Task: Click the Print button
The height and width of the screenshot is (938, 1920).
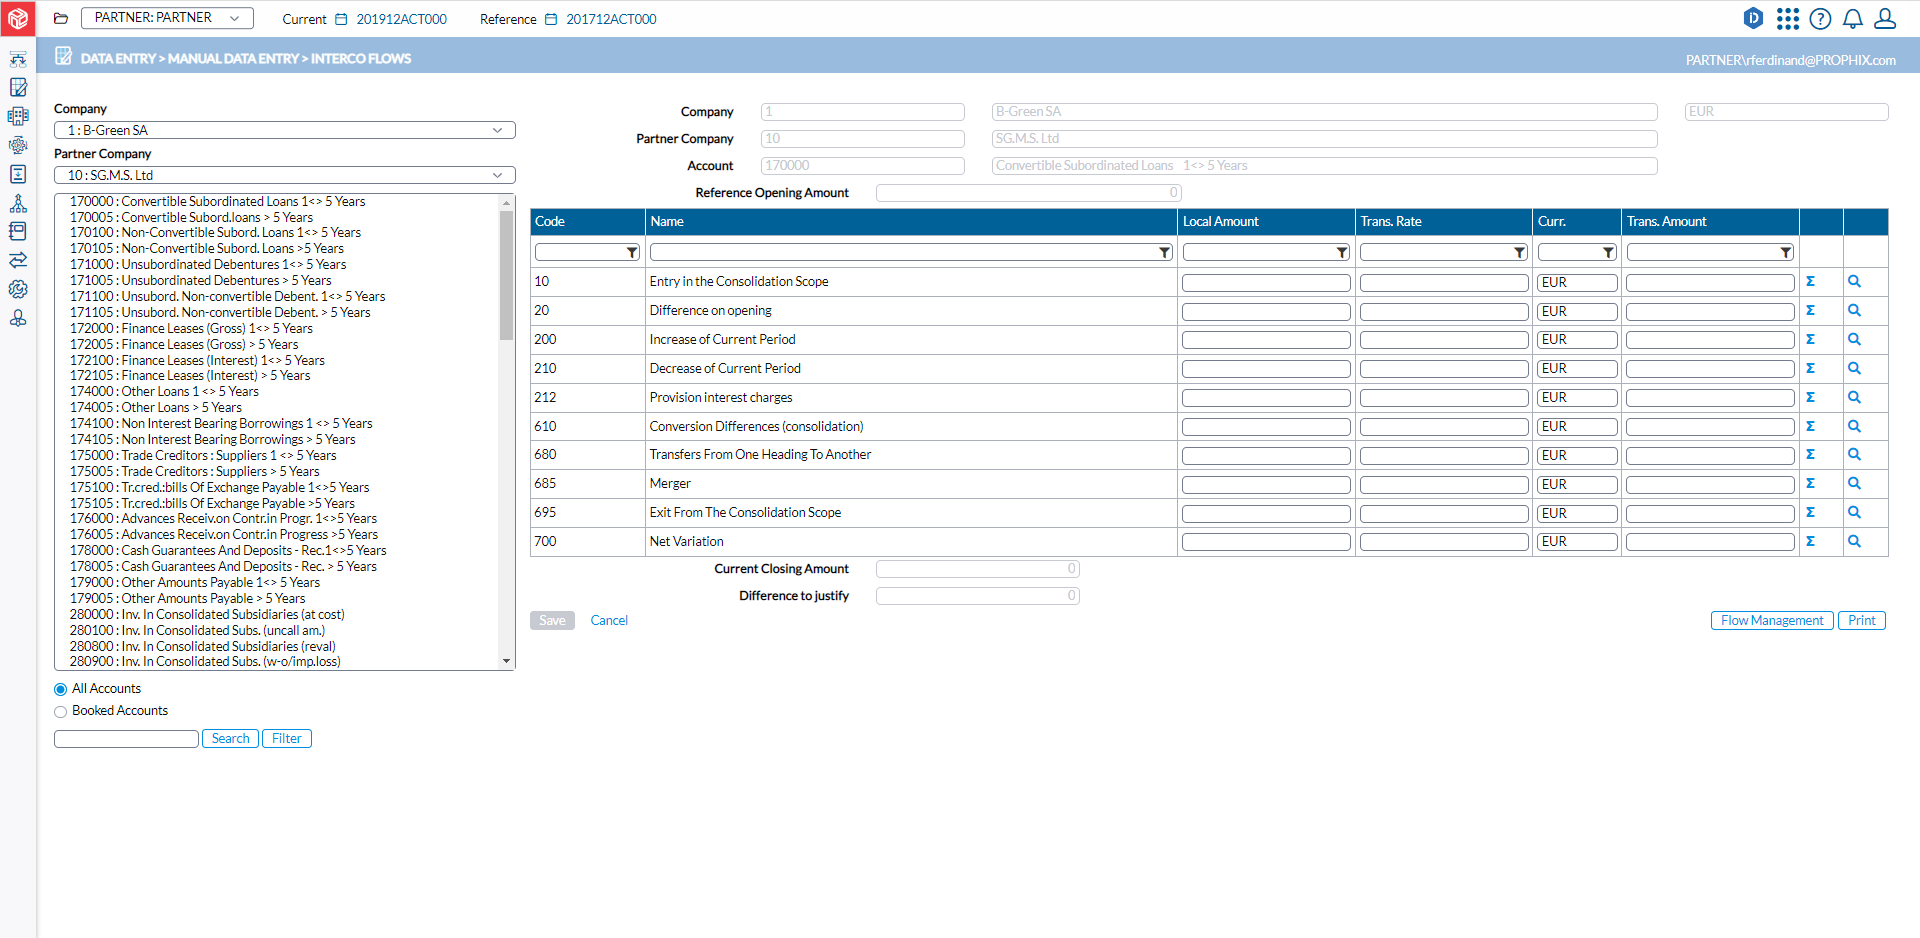Action: click(x=1862, y=621)
